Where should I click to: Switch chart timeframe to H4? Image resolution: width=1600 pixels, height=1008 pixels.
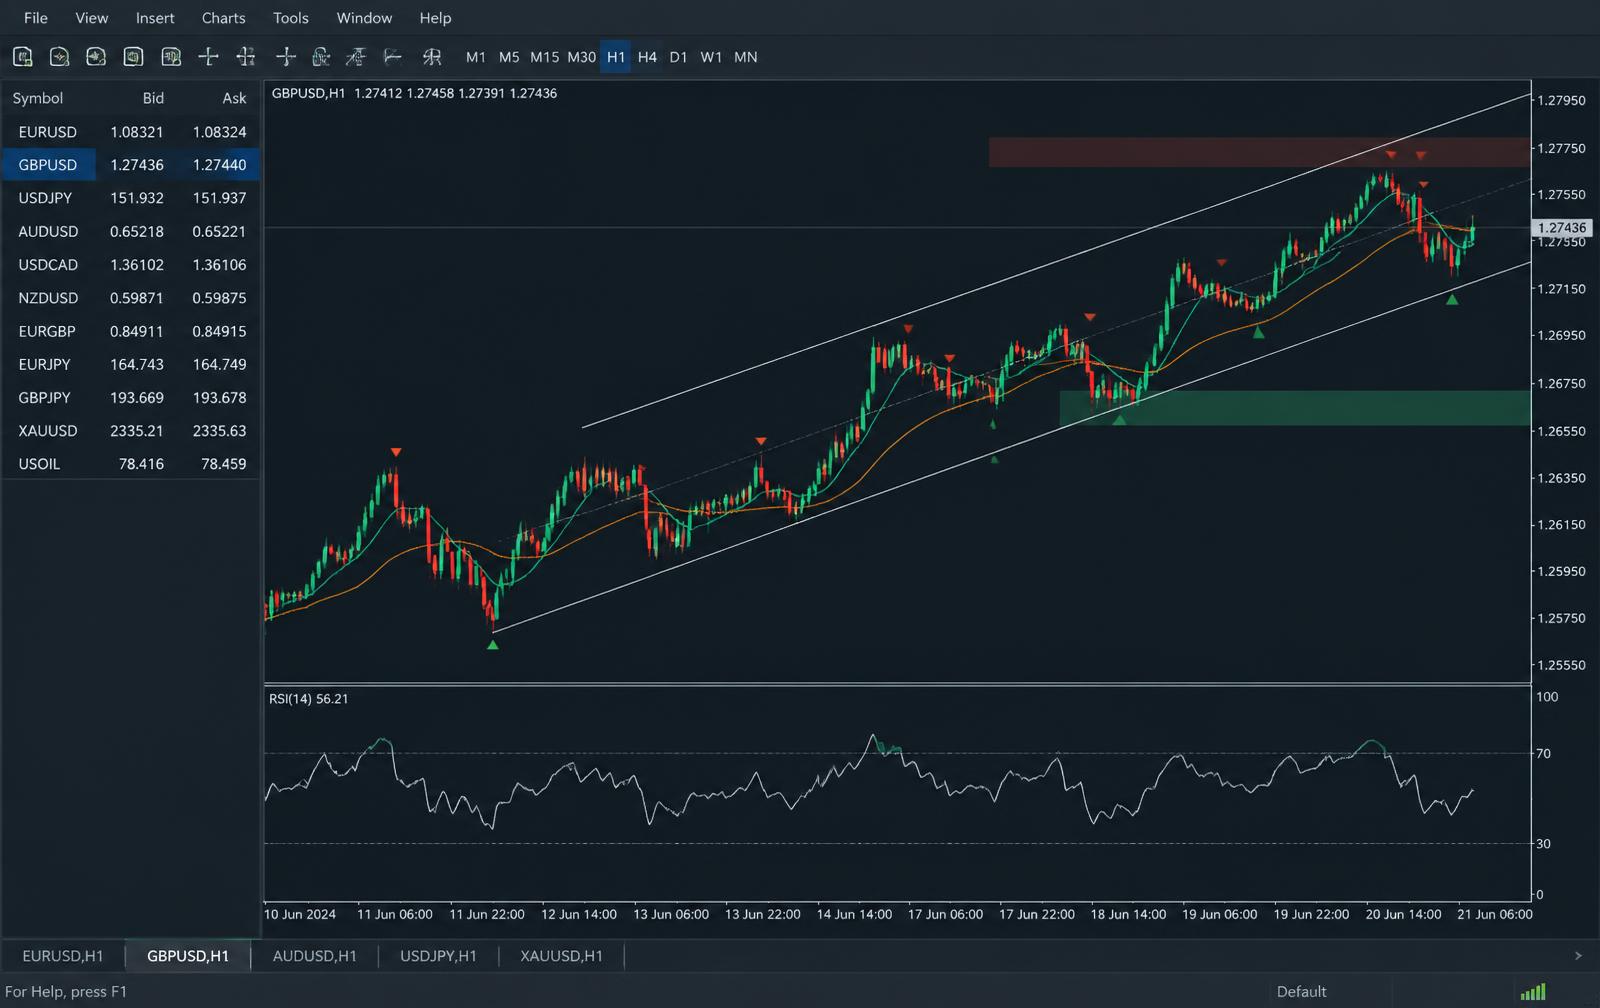pos(647,57)
